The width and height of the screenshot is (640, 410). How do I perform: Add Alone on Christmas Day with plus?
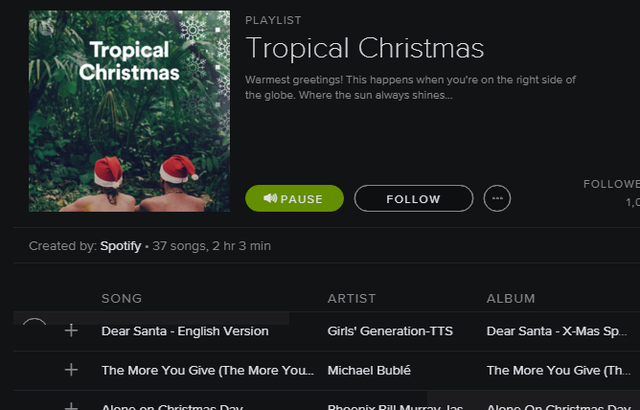point(71,406)
